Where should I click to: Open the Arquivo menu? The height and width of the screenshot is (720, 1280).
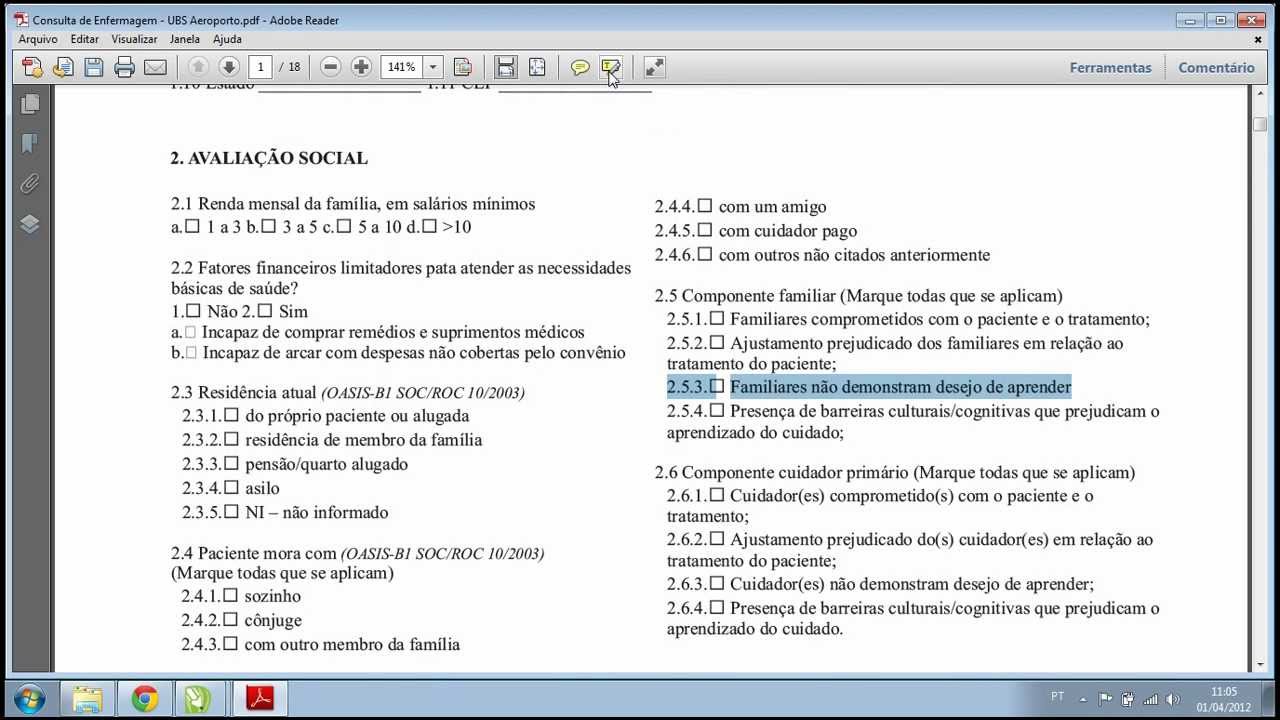click(38, 39)
